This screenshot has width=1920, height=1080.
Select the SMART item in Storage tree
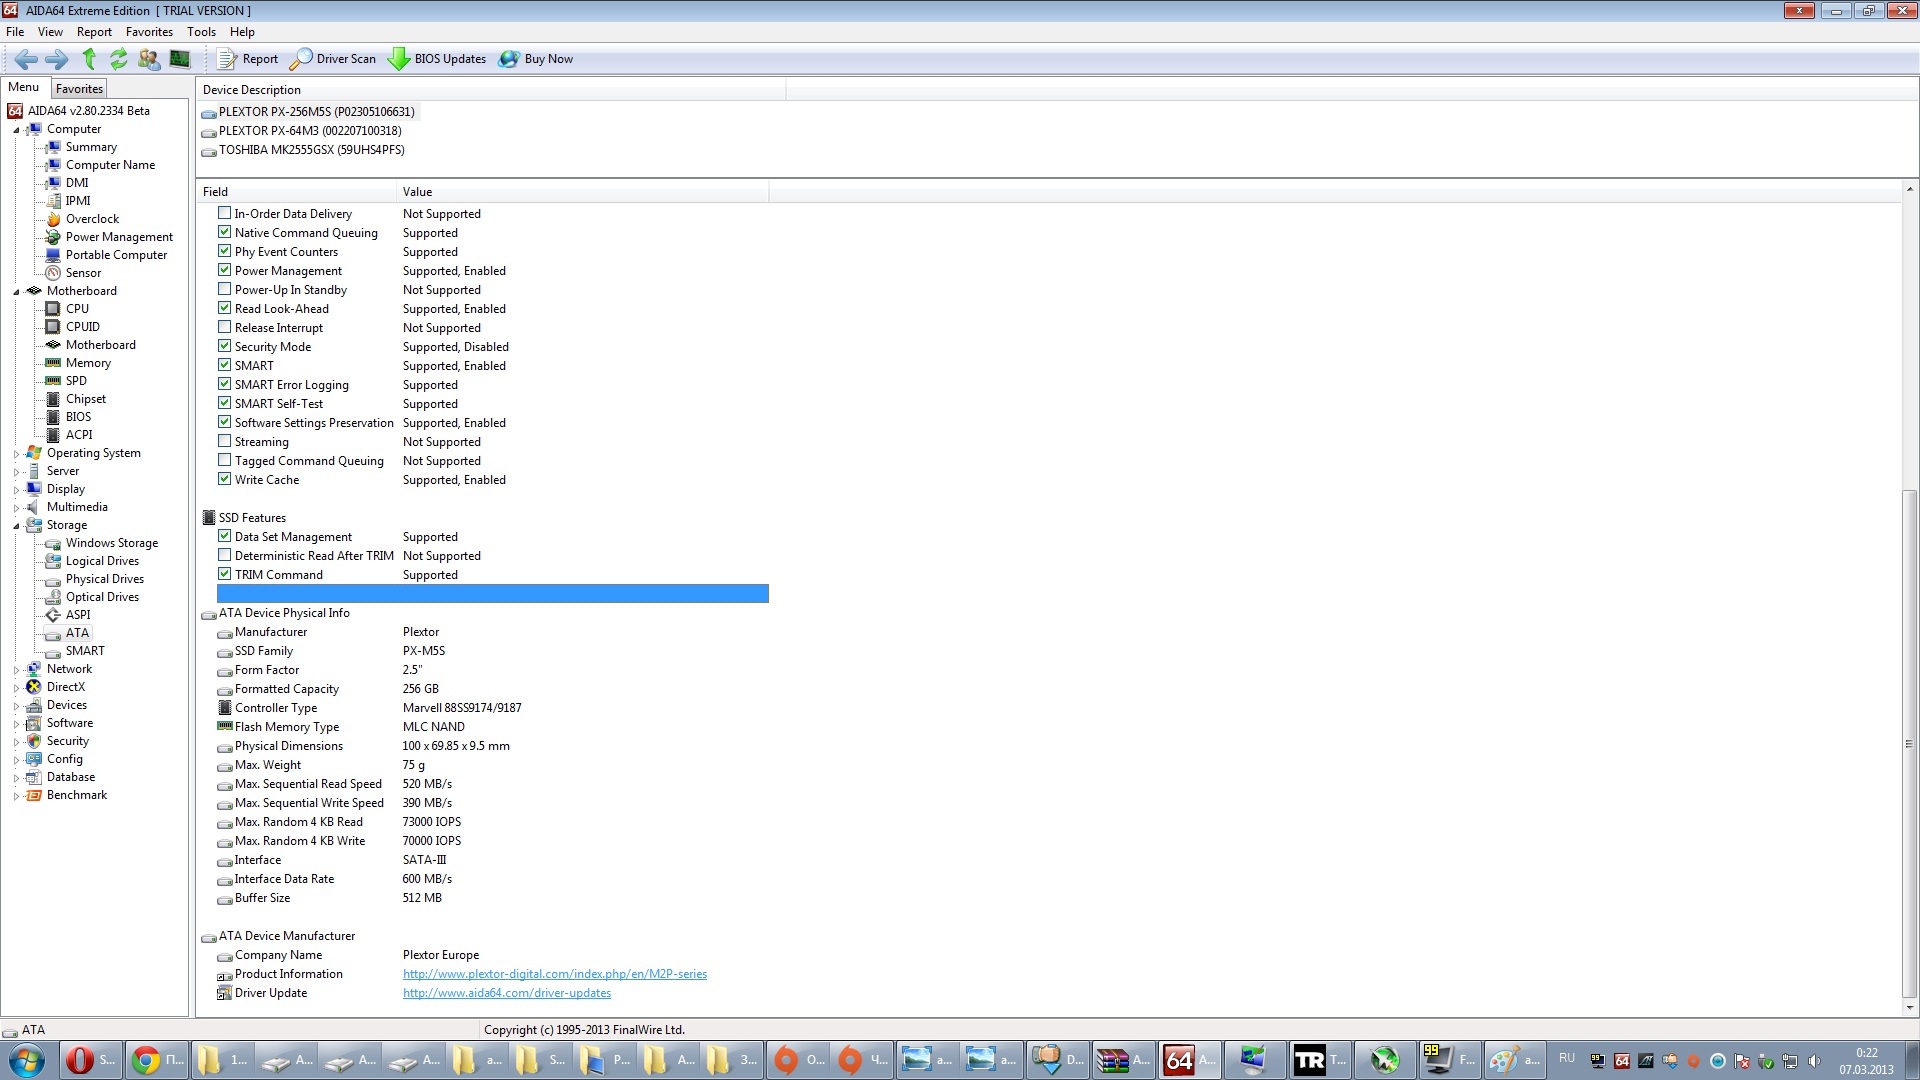tap(84, 651)
